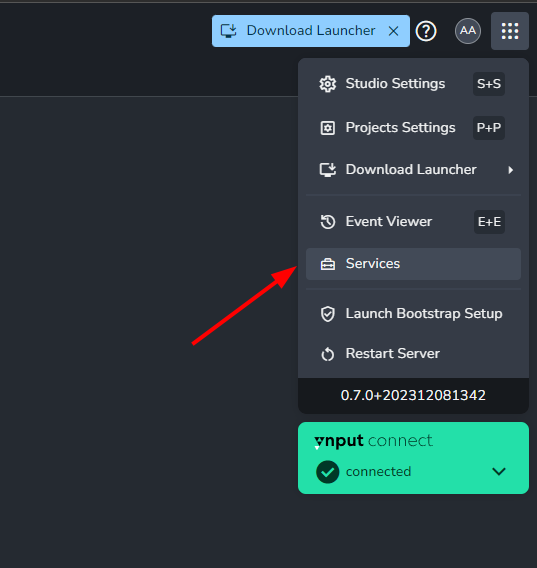Click the Projects Settings icon
The image size is (537, 568).
[328, 128]
